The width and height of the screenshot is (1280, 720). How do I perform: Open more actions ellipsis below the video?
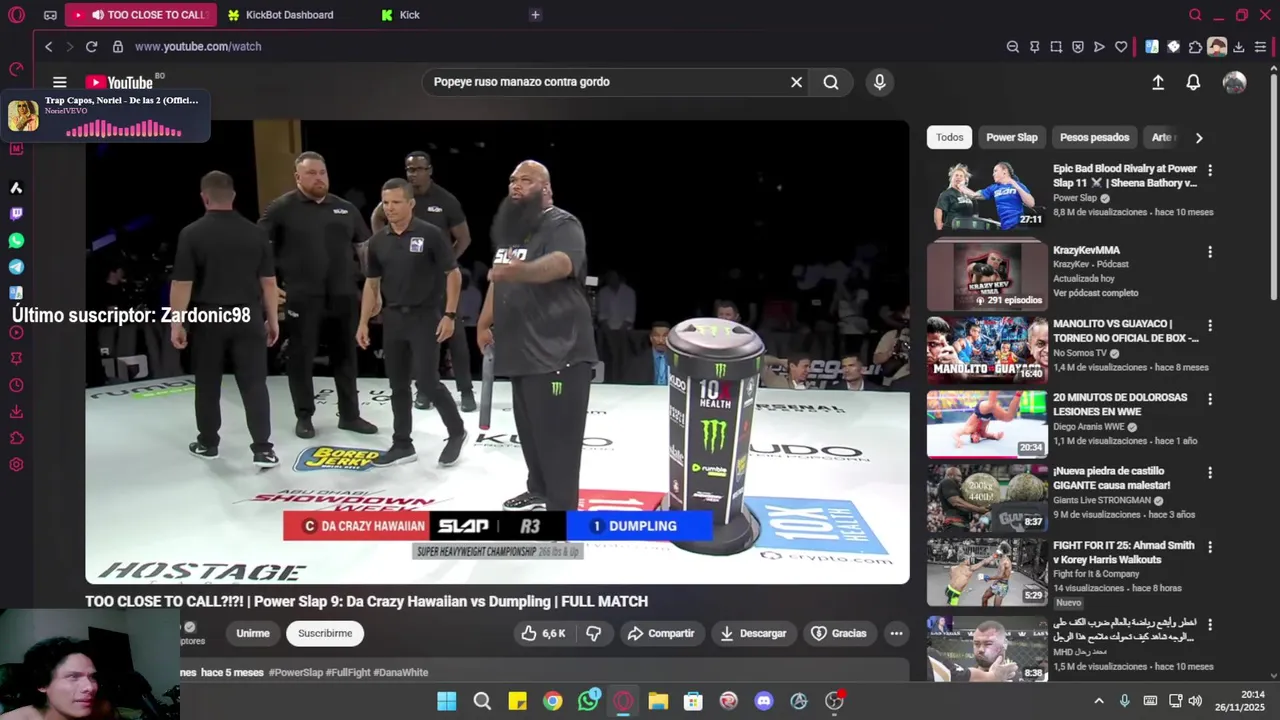[x=896, y=633]
